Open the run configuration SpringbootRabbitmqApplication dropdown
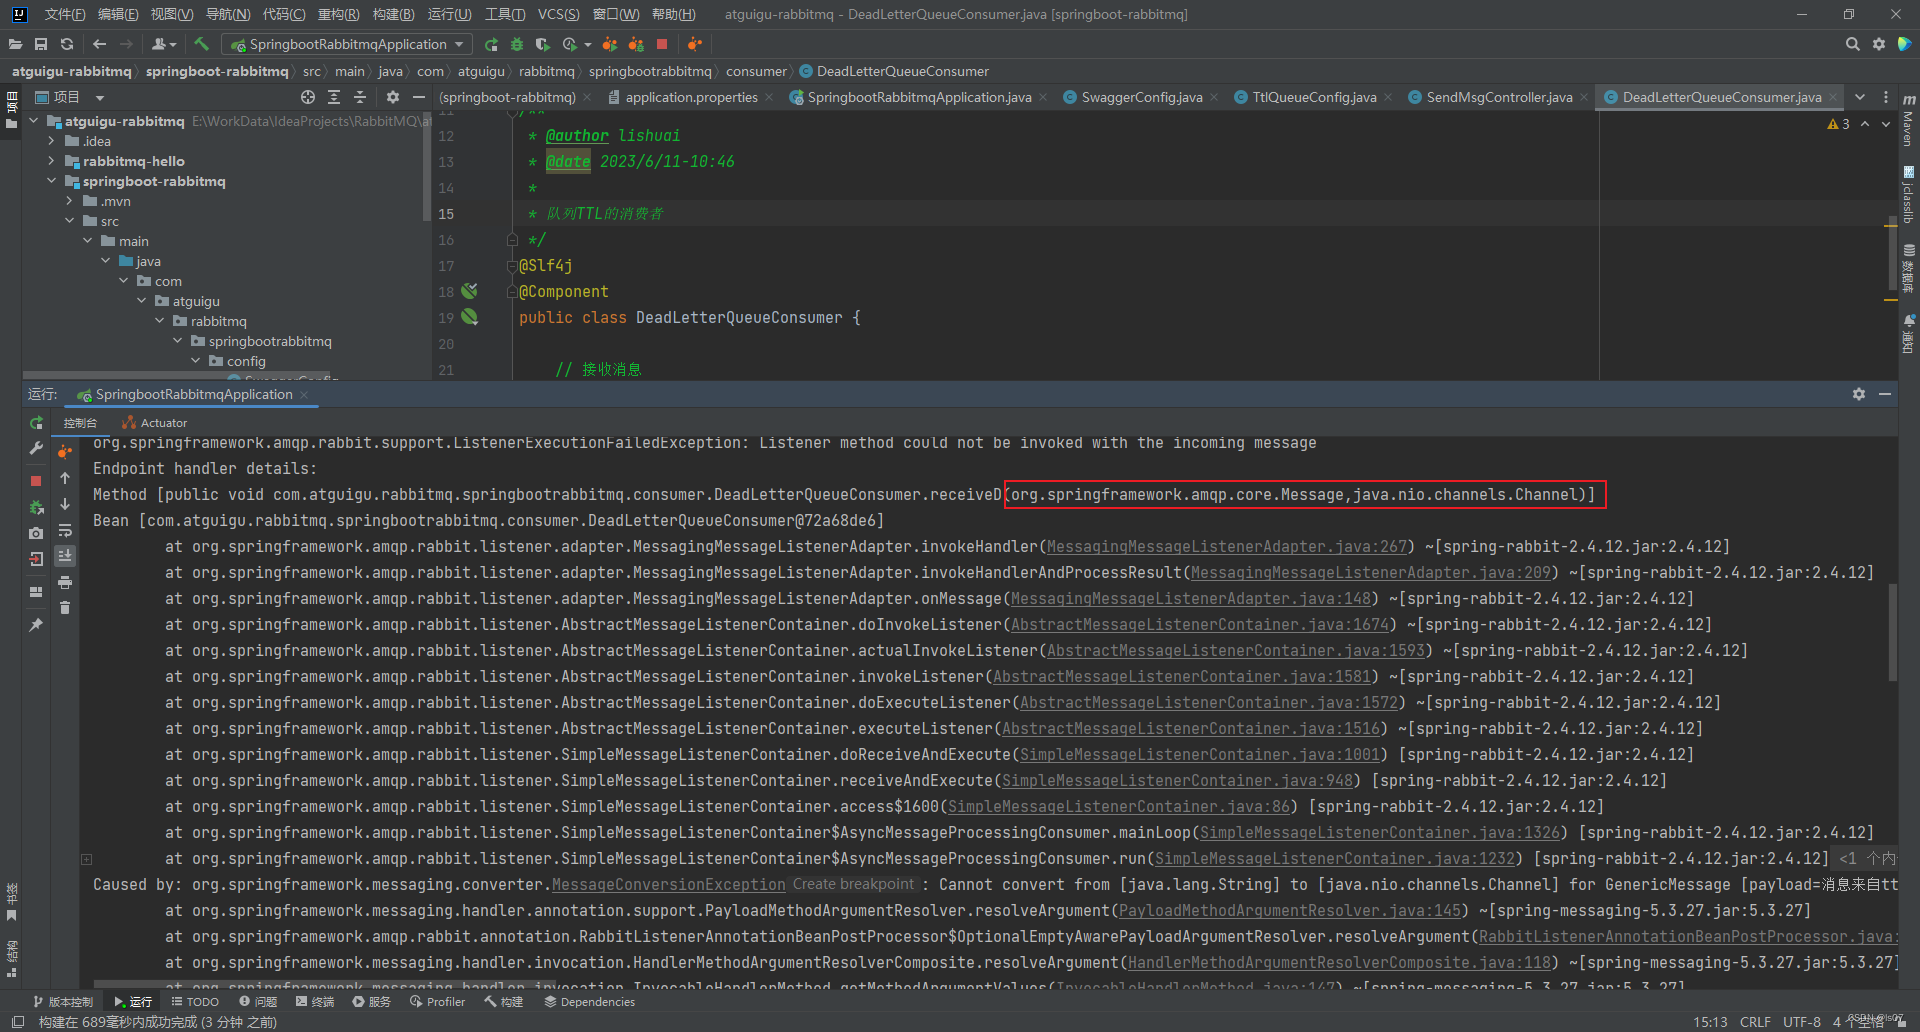The width and height of the screenshot is (1920, 1032). [347, 44]
